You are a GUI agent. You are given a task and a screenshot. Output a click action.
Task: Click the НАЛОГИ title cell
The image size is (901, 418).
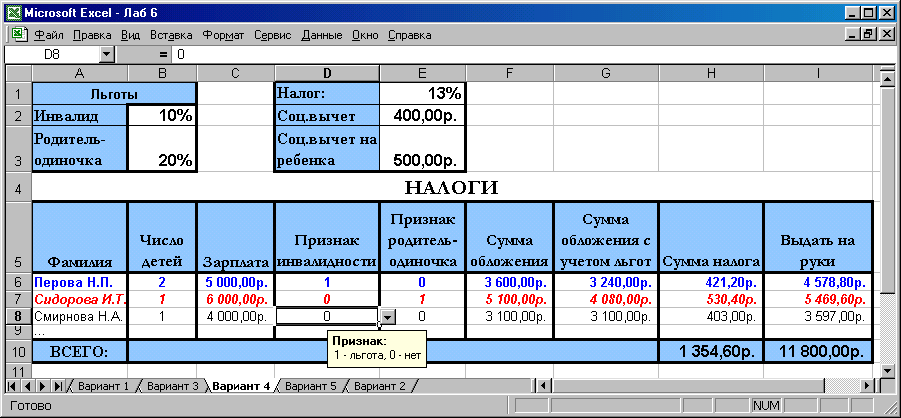(452, 187)
